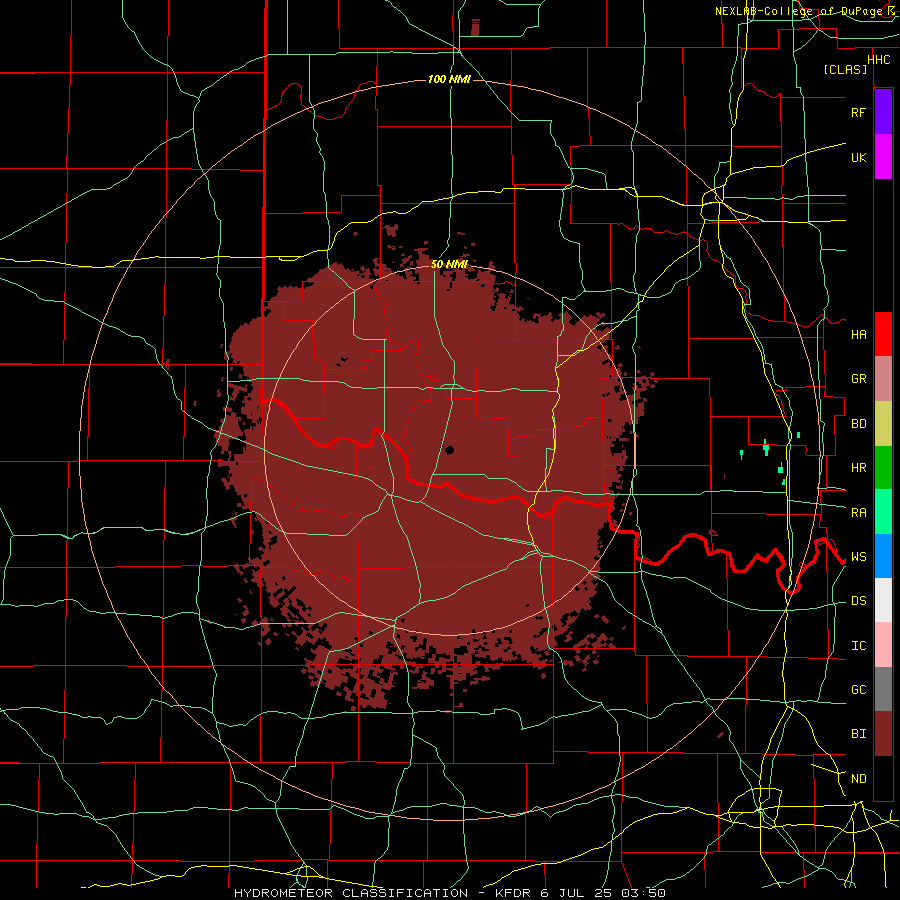
Task: Click the RF legend label
Action: point(858,112)
